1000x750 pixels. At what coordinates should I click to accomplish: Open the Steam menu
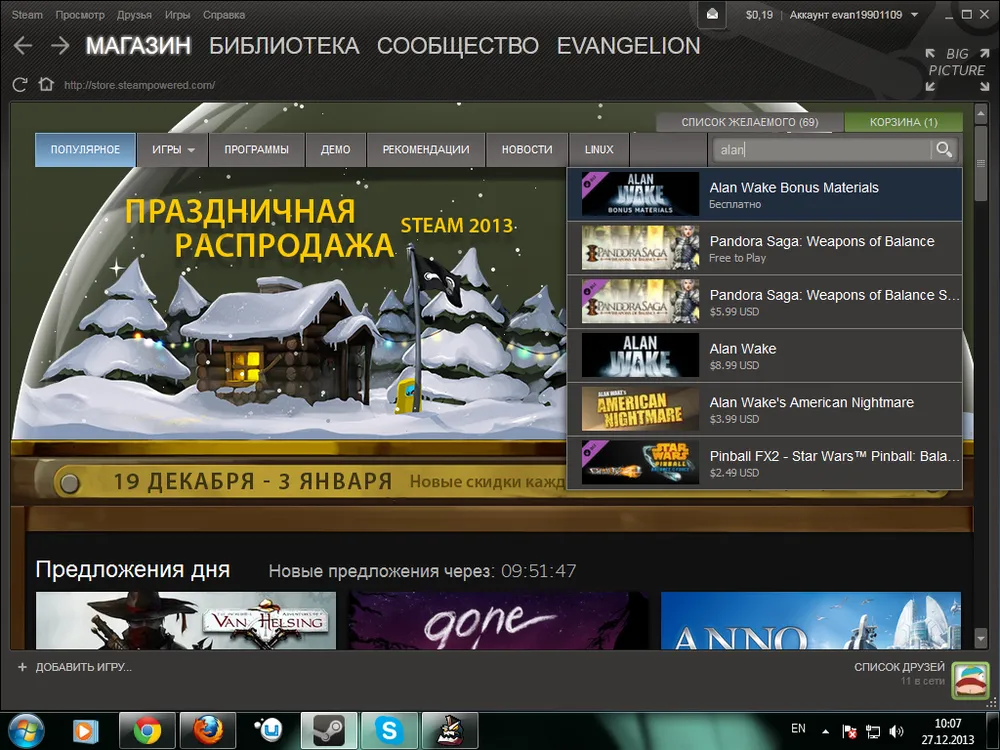[27, 15]
